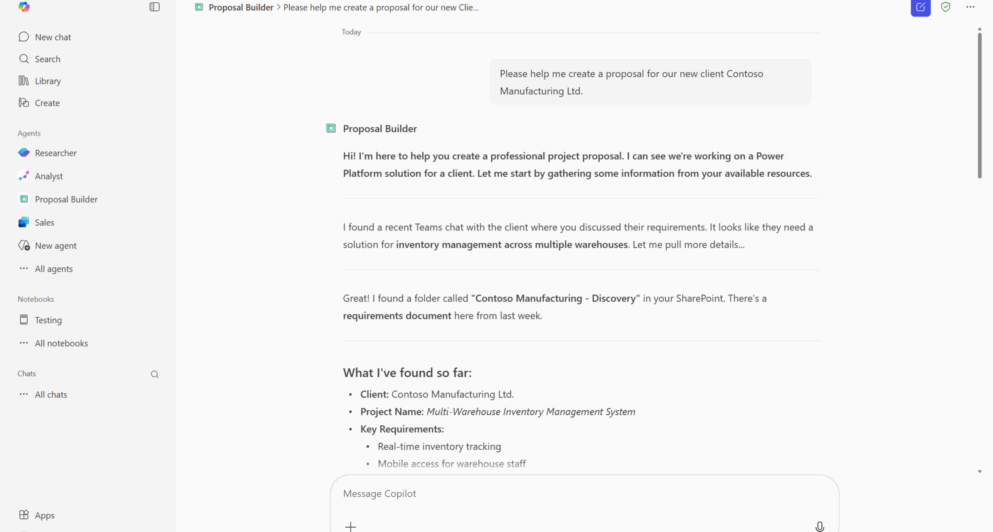Screen dimensions: 993x532
Task: Click "inventory management across multiple warehouses" text
Action: pyautogui.click(x=512, y=244)
